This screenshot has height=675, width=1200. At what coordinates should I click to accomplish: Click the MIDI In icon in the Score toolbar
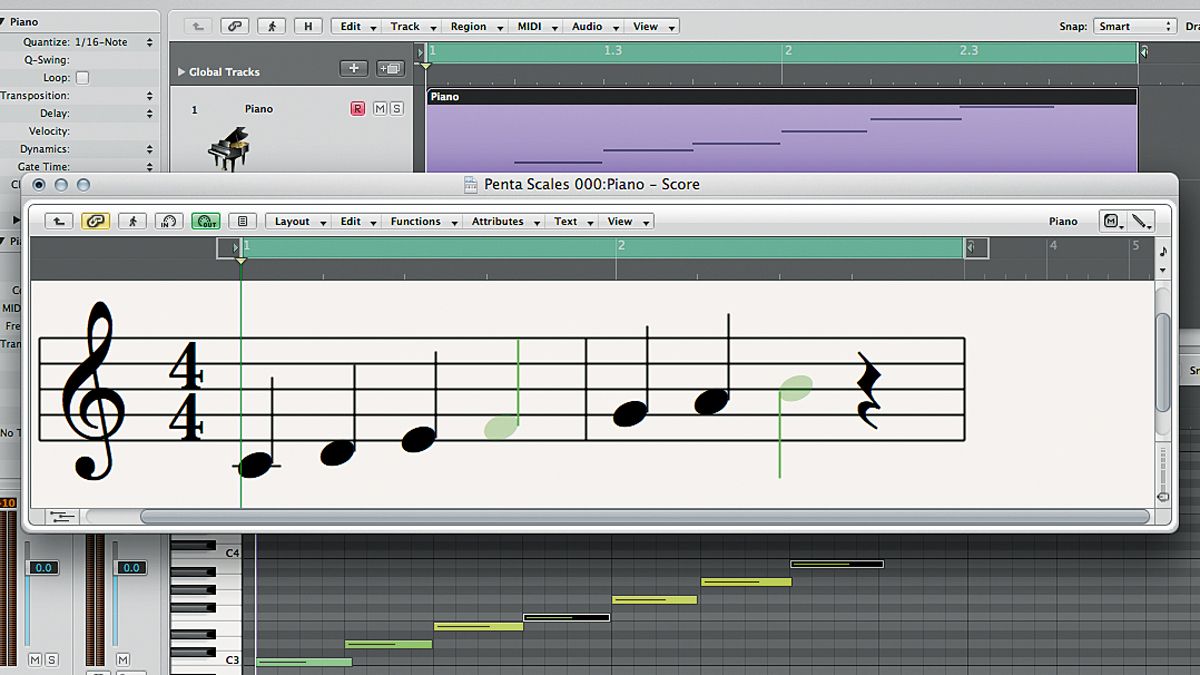(x=169, y=222)
